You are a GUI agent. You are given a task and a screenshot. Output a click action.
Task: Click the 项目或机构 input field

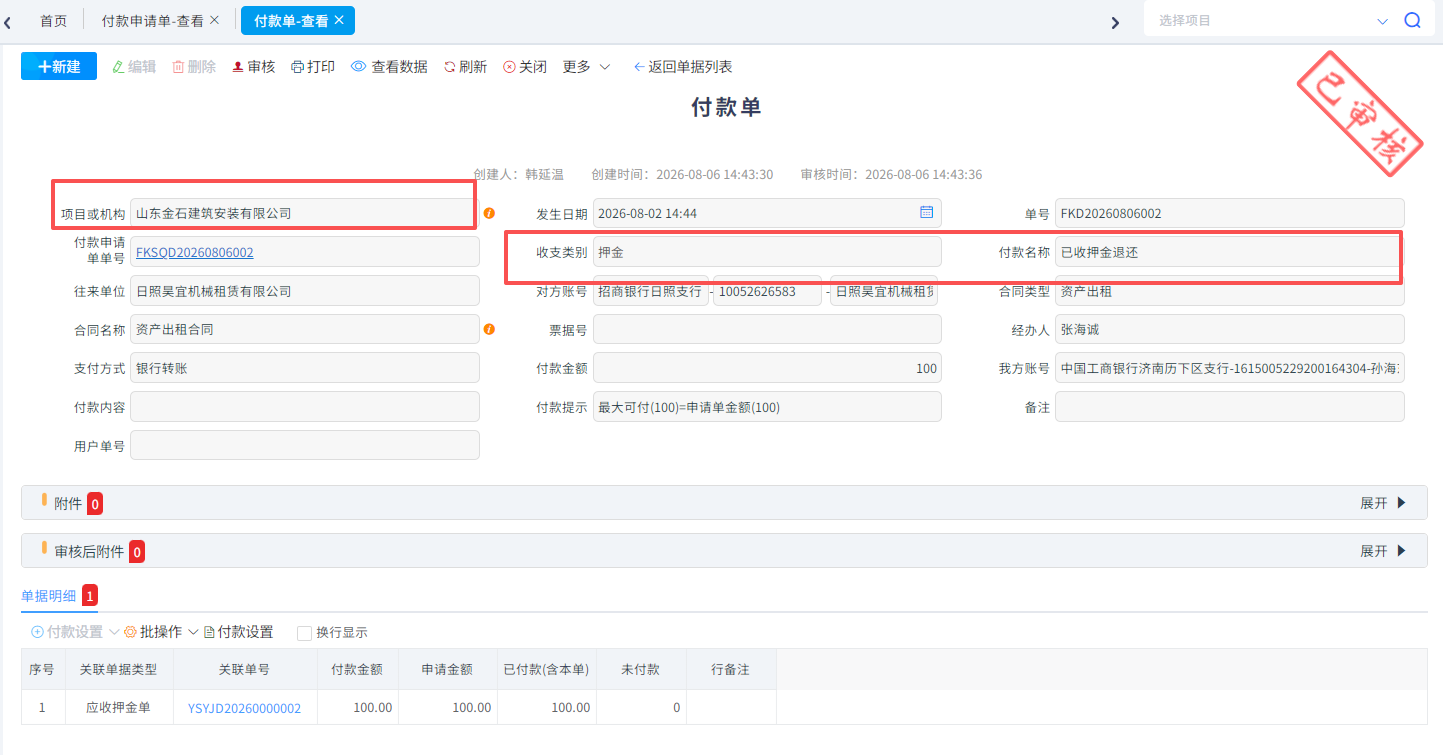click(305, 213)
